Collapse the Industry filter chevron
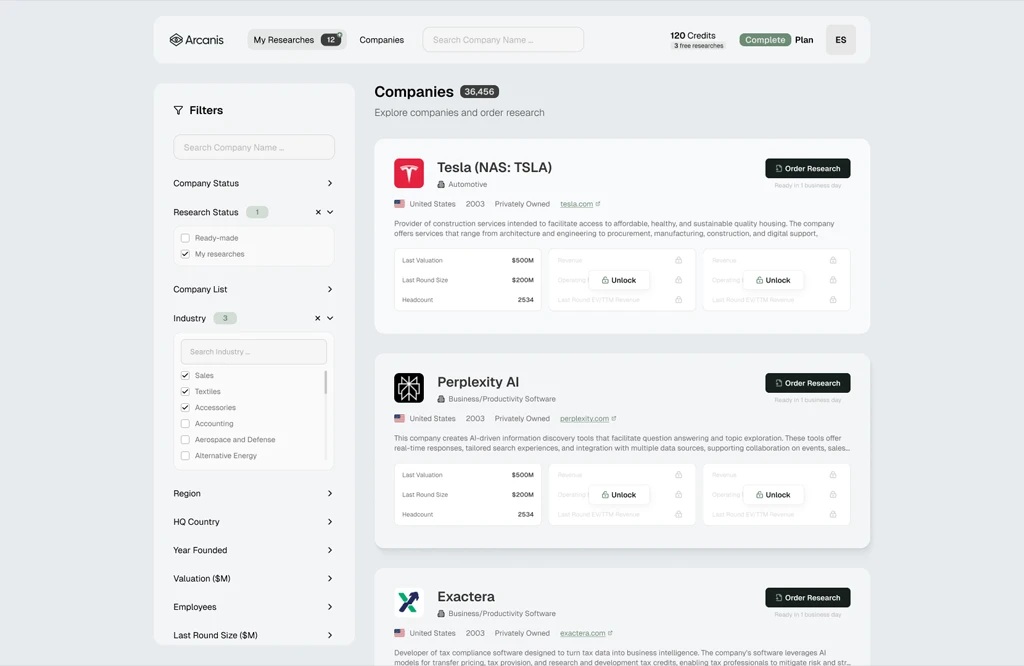The image size is (1024, 666). (330, 319)
